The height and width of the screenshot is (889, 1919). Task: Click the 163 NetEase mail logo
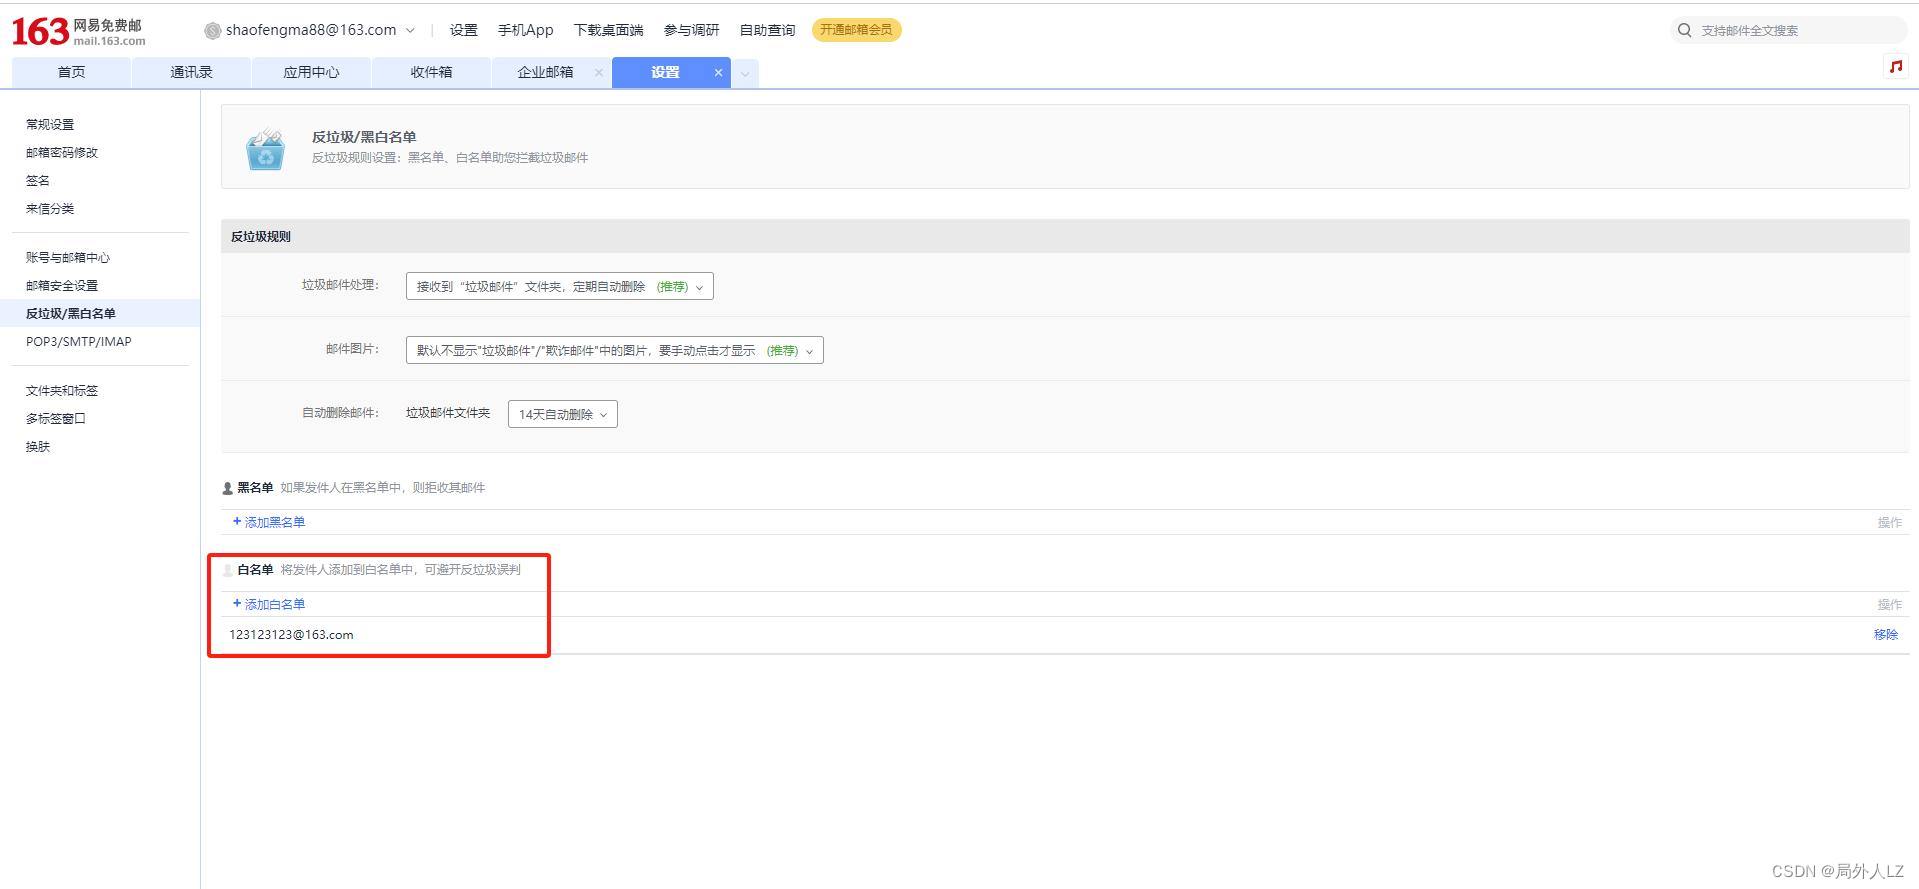78,31
